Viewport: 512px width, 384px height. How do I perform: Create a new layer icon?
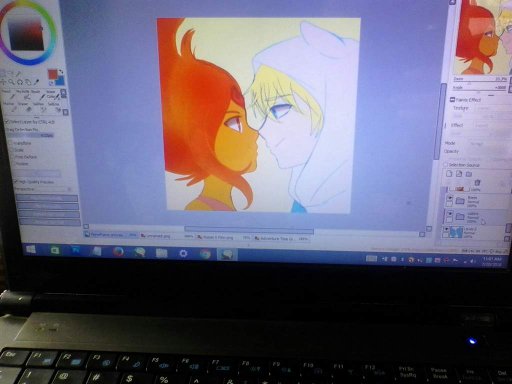(x=449, y=174)
